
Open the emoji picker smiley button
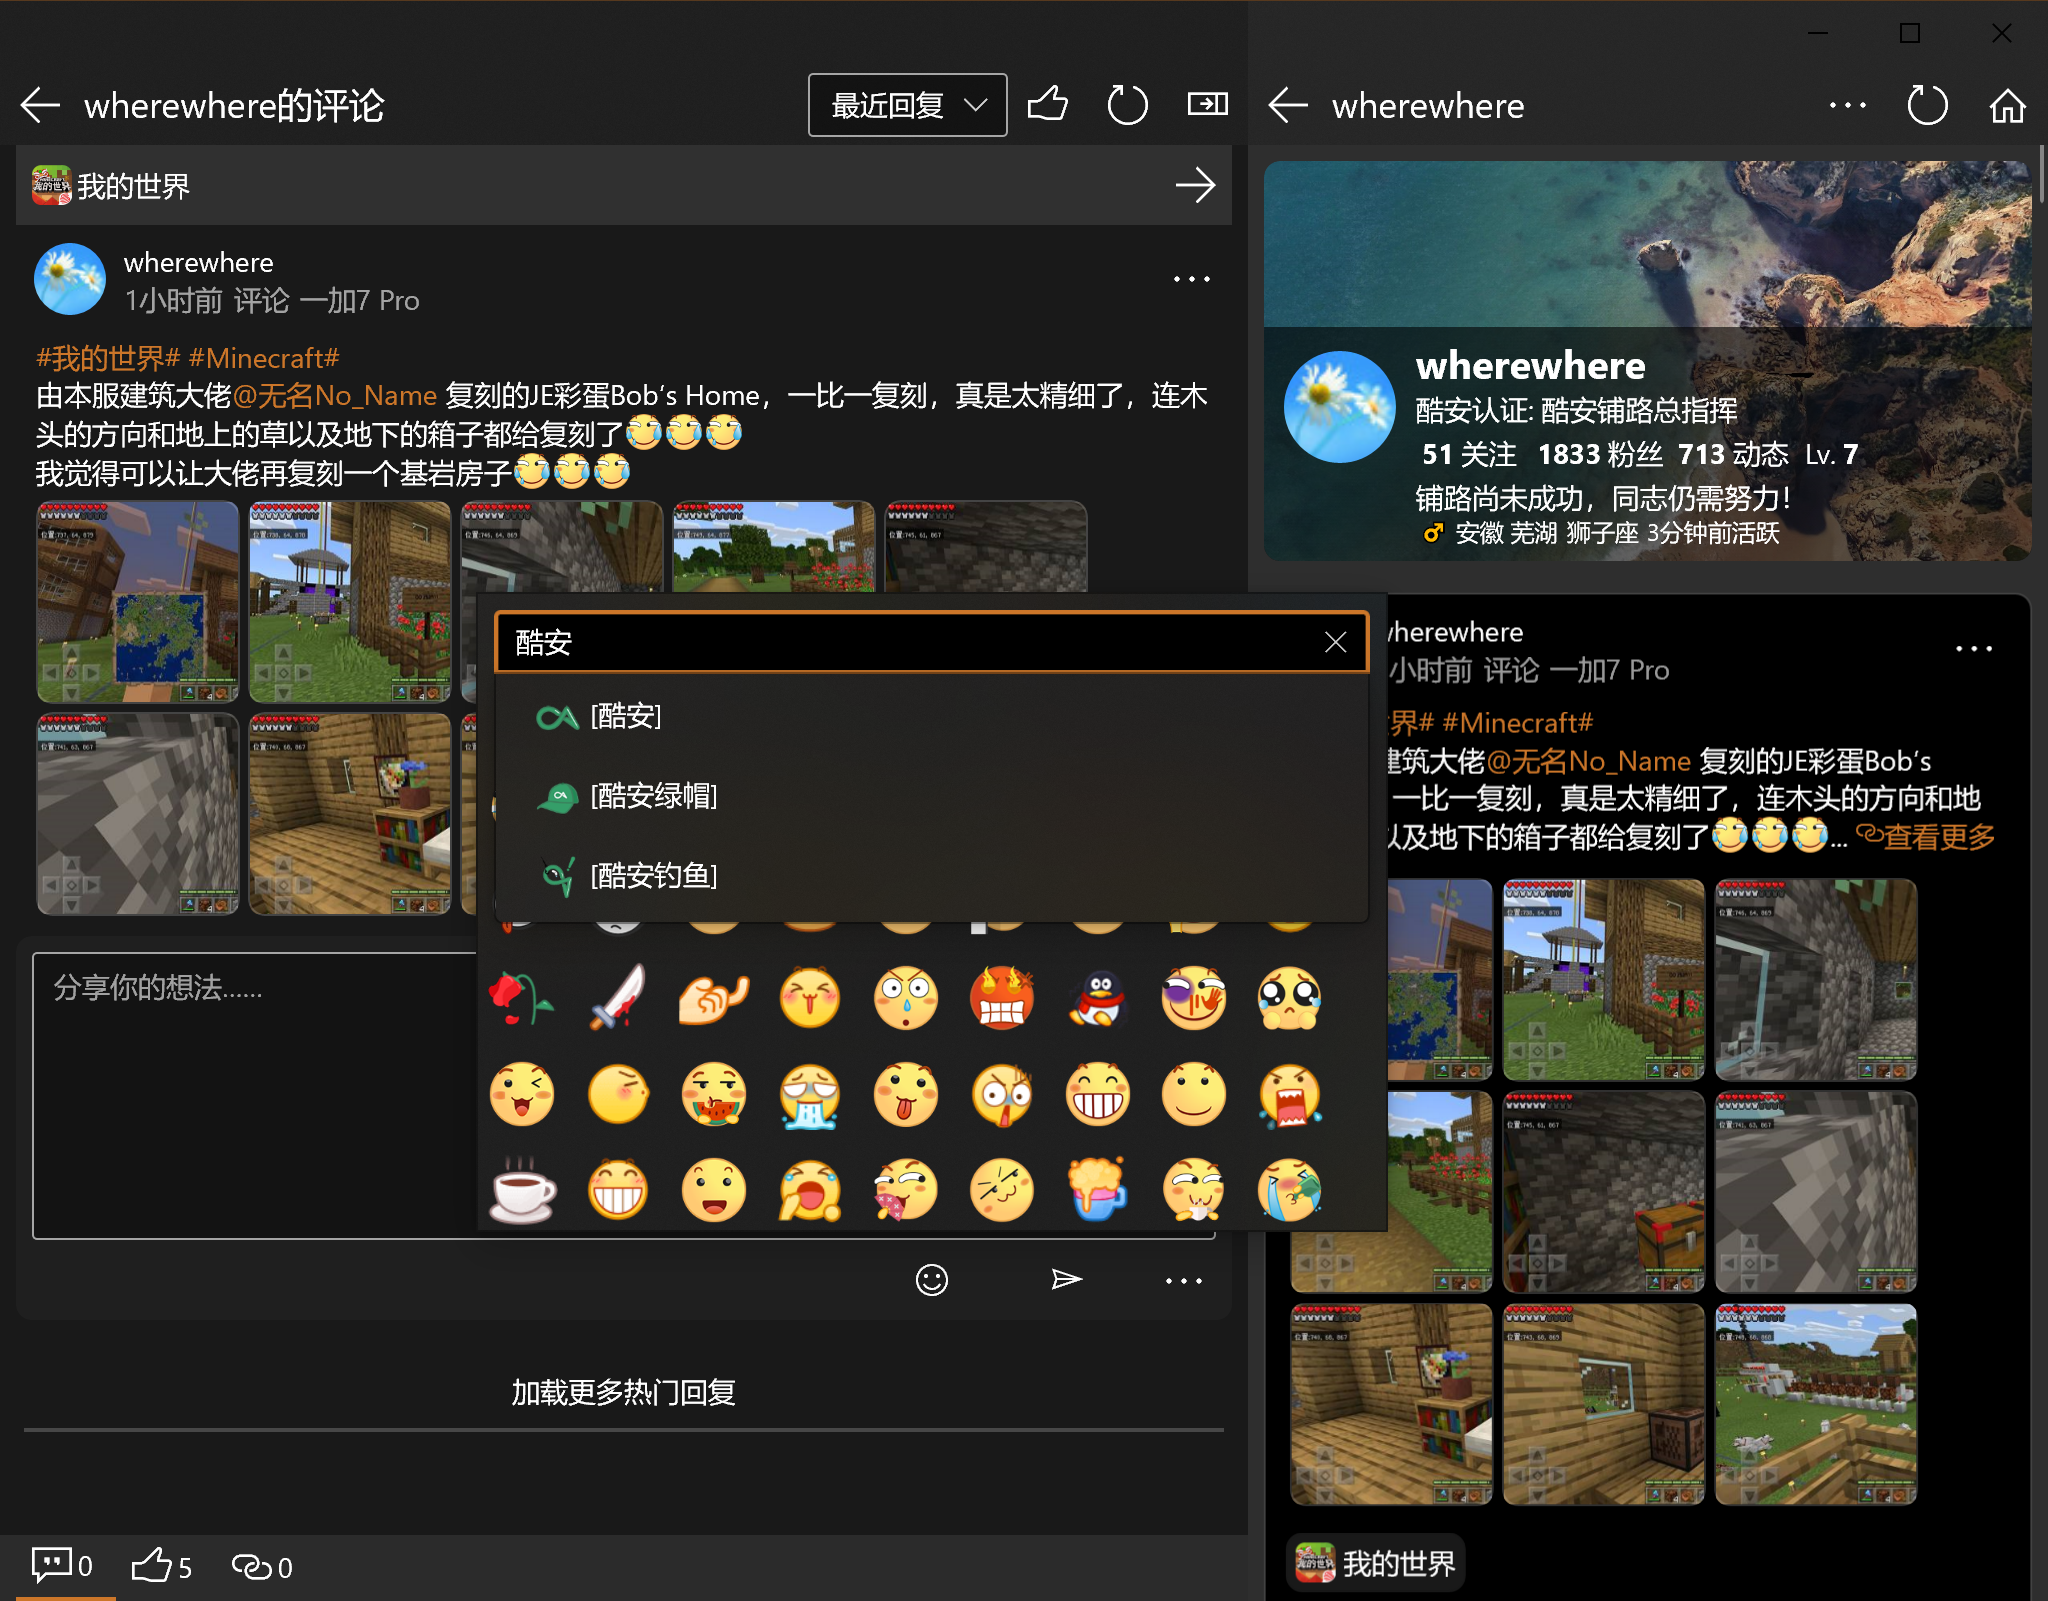tap(931, 1280)
